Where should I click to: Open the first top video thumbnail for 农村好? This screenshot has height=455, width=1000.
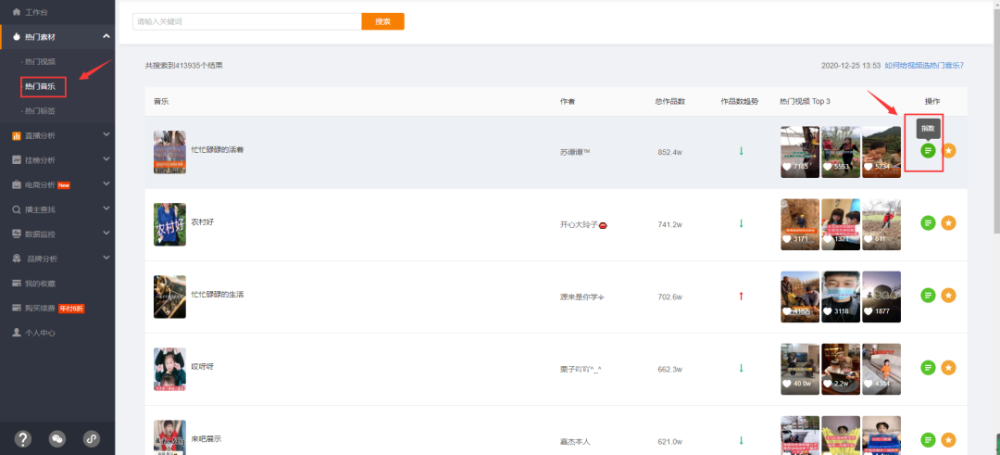(800, 224)
